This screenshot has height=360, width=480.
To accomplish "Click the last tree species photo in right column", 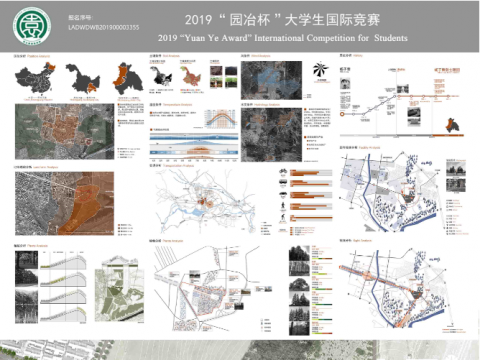I will point(299,328).
